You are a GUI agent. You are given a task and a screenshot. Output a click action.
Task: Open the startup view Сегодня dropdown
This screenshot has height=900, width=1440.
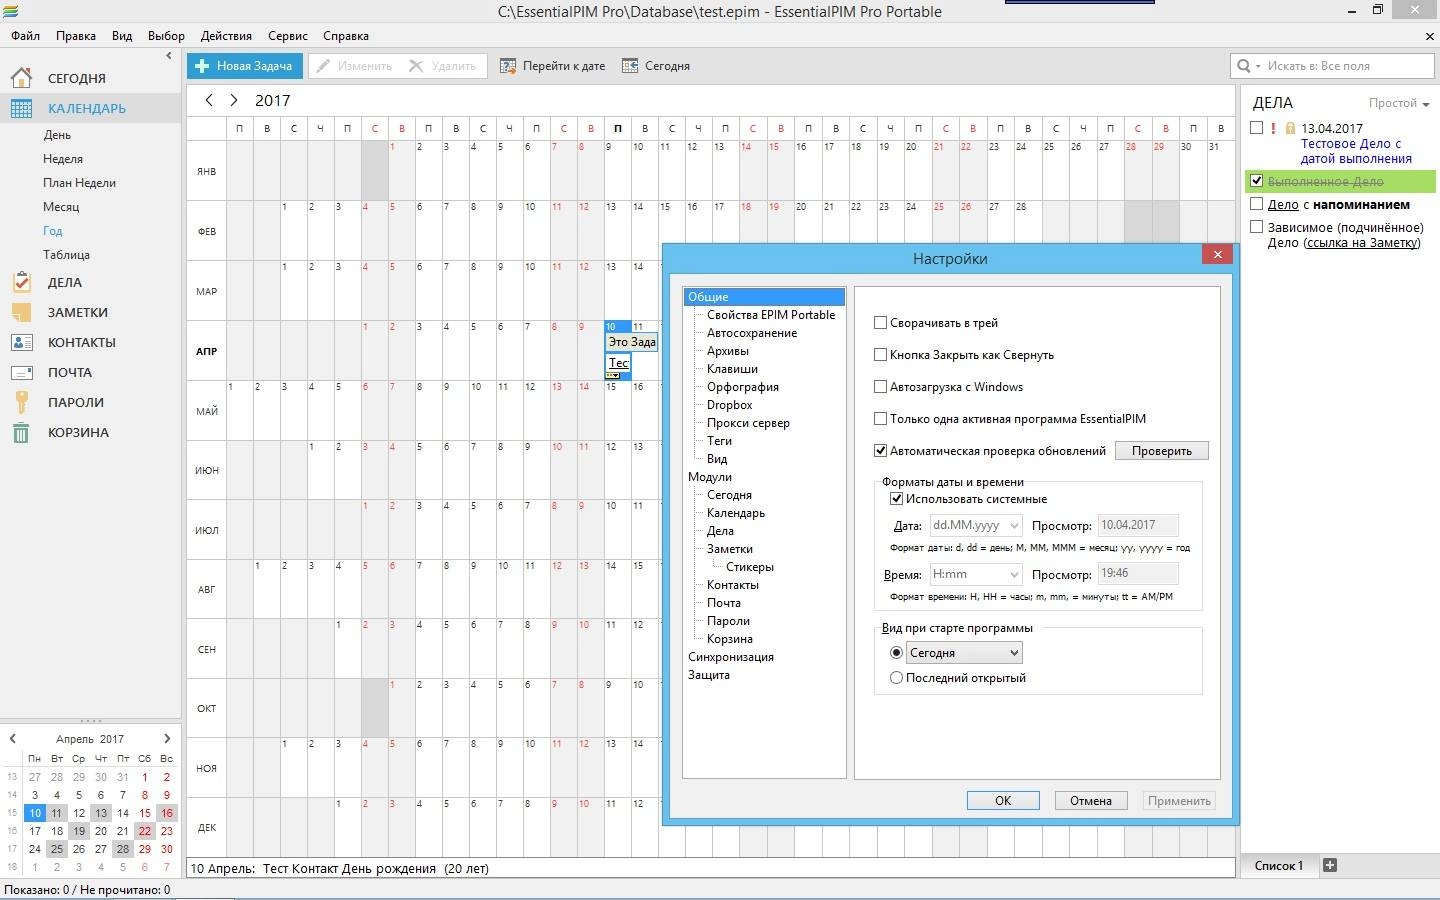[964, 653]
